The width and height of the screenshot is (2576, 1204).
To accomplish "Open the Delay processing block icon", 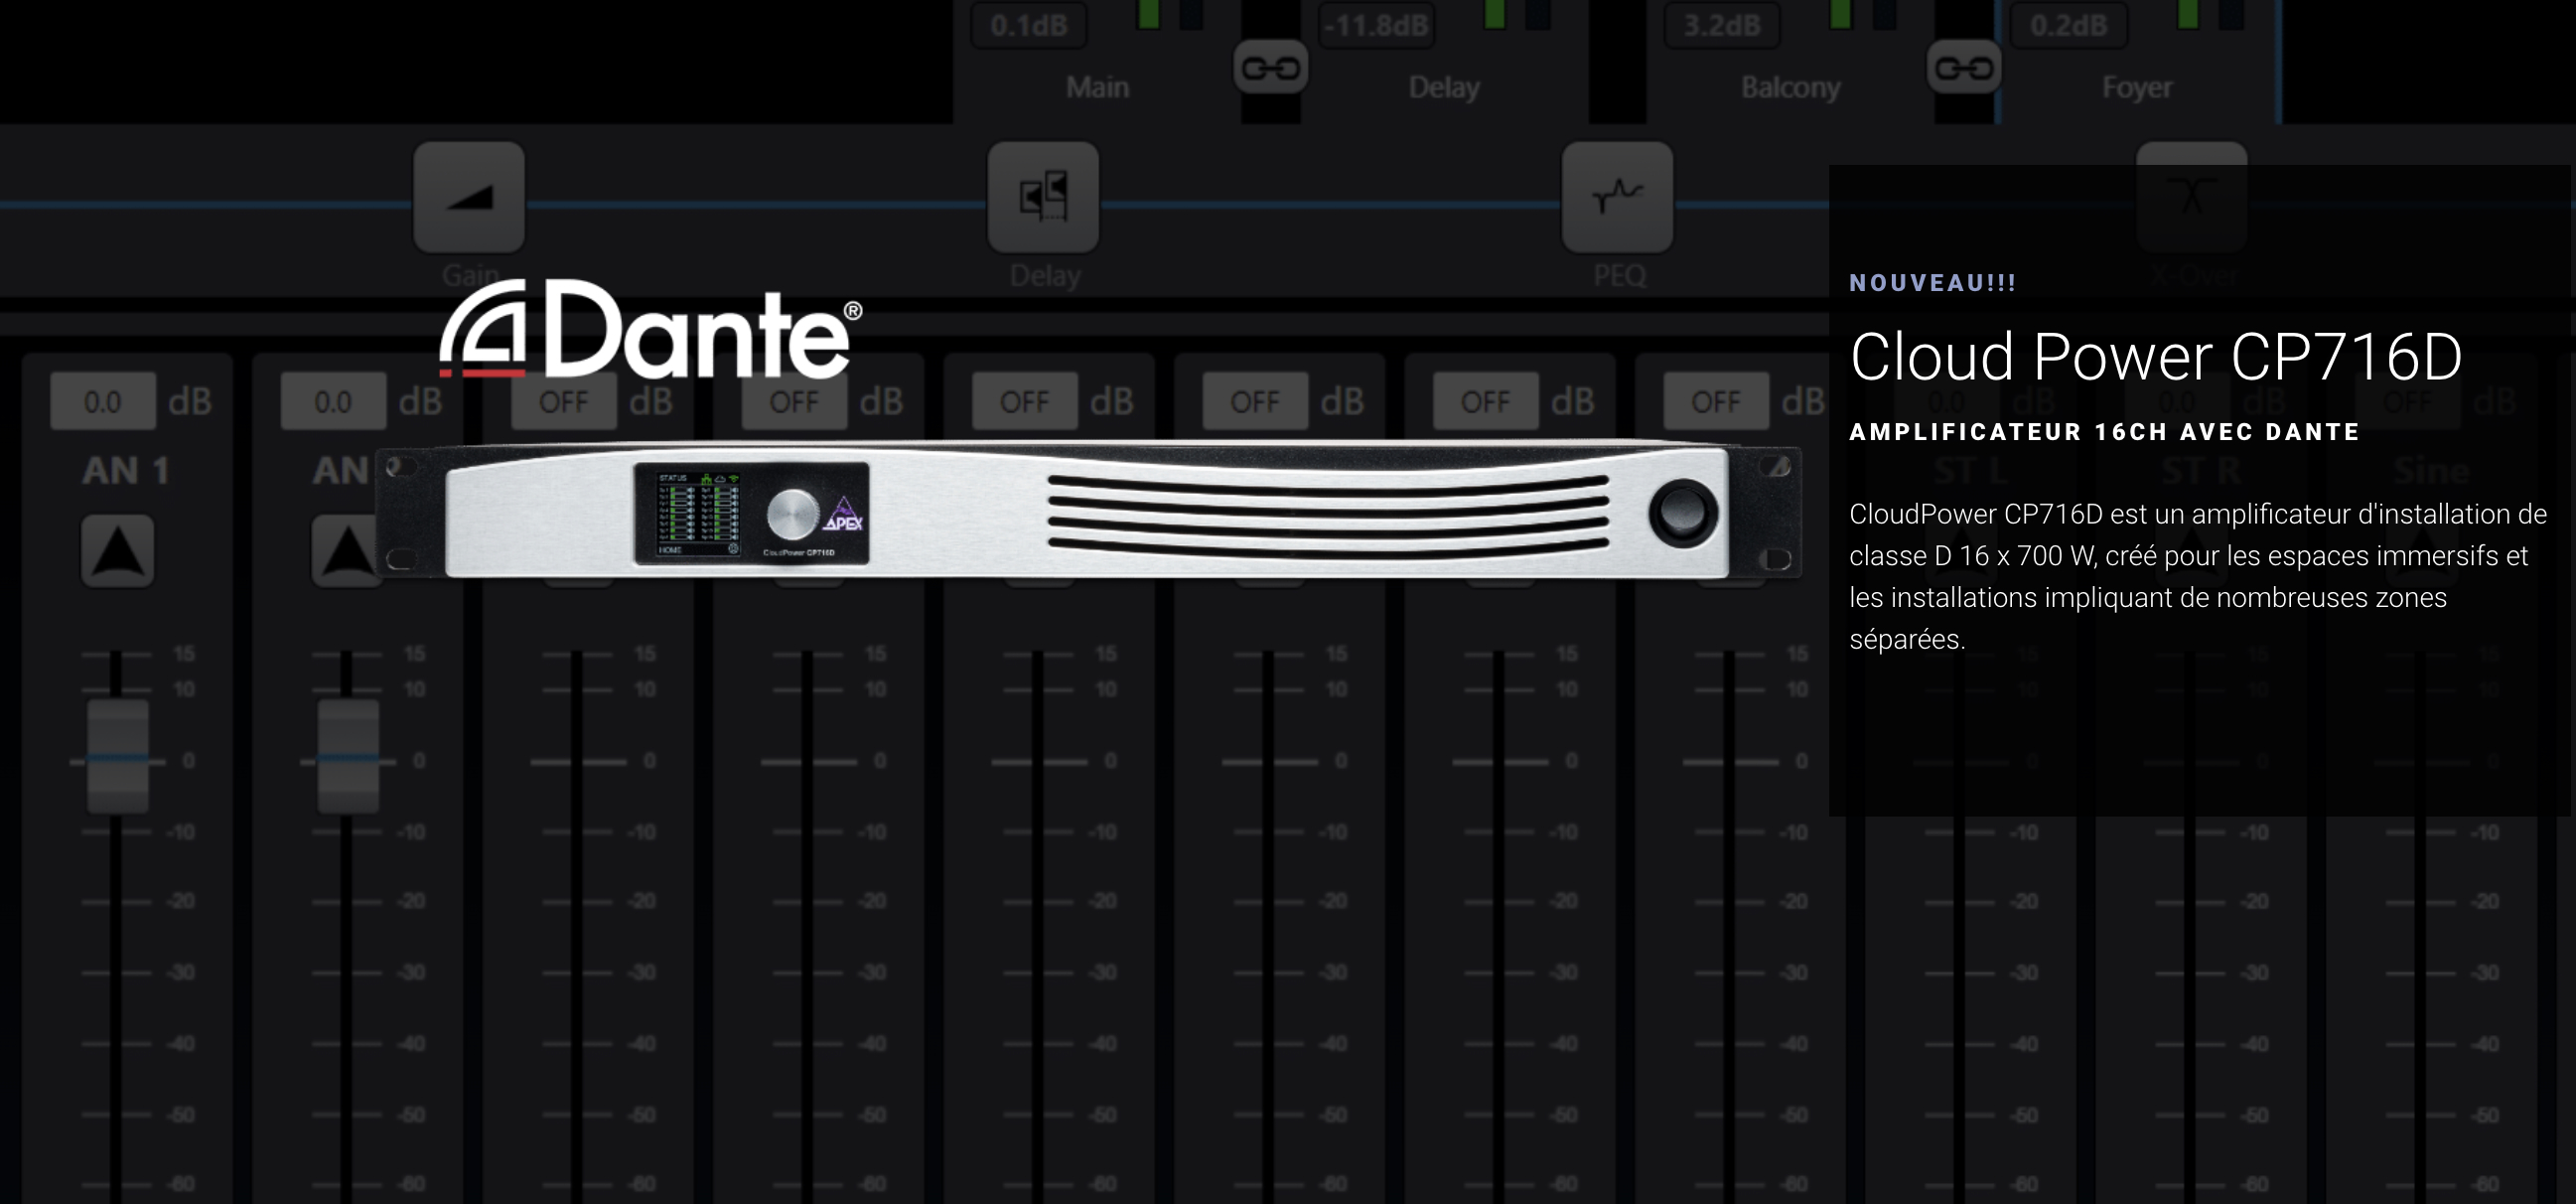I will click(1043, 197).
